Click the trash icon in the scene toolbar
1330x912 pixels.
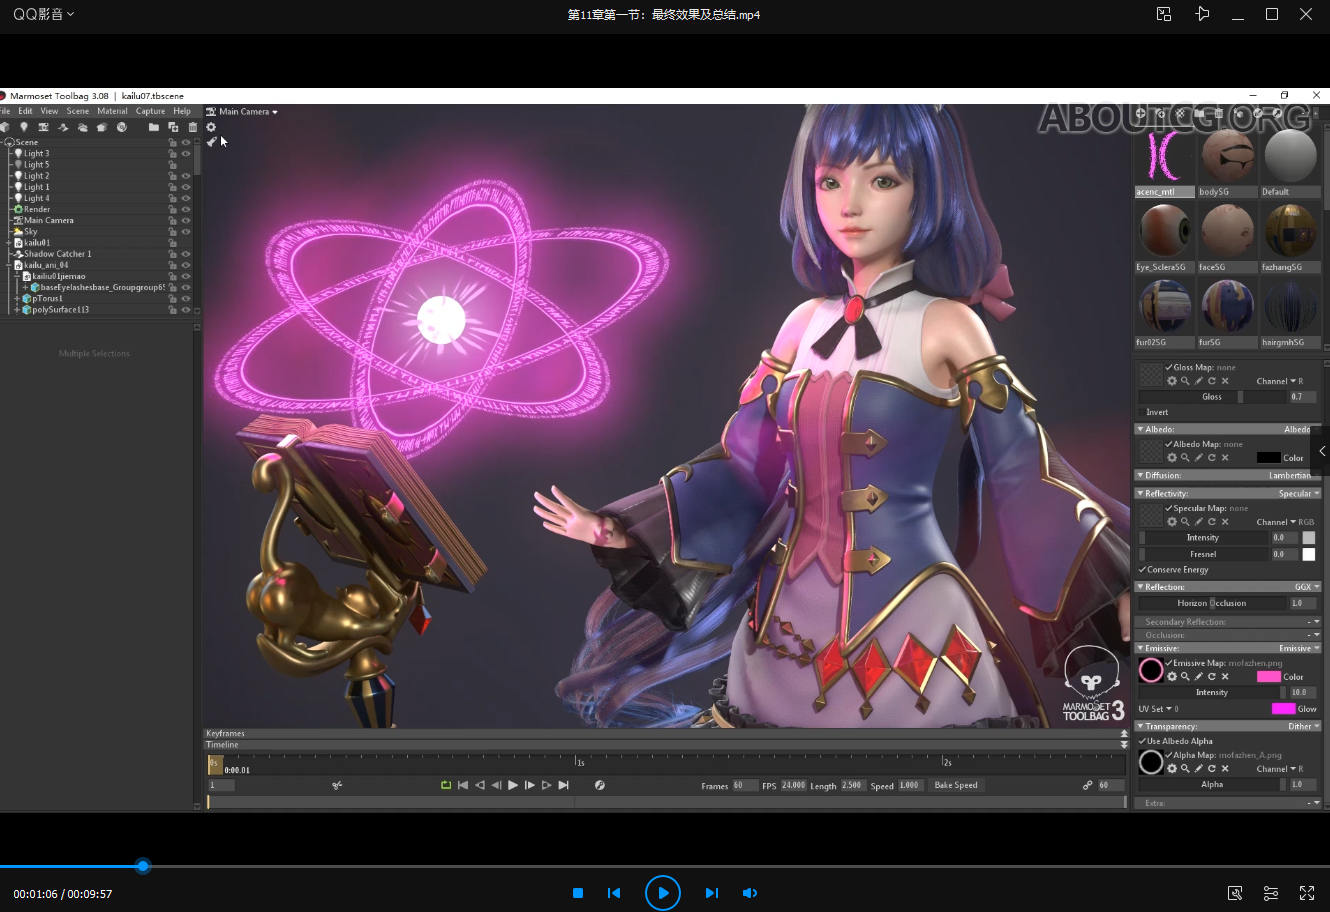(x=193, y=127)
